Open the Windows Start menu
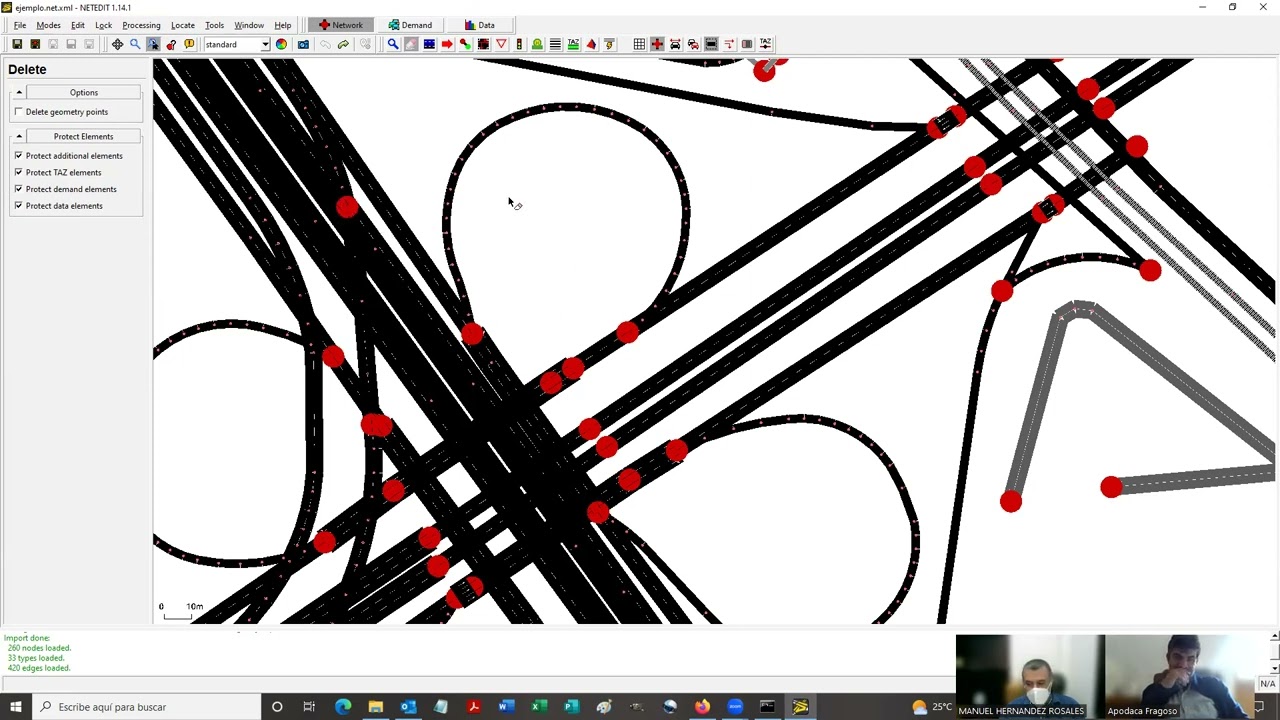 (x=15, y=707)
